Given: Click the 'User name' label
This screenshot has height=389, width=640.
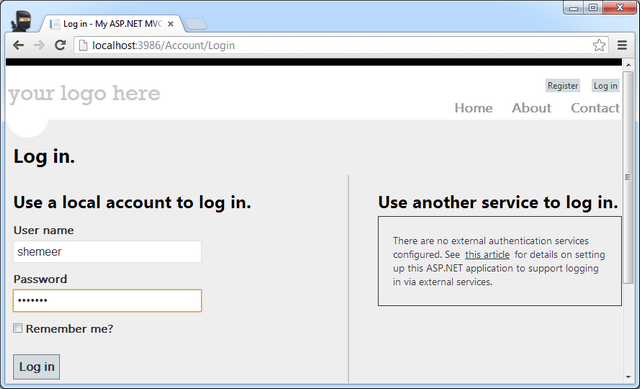Looking at the screenshot, I should click(x=44, y=230).
